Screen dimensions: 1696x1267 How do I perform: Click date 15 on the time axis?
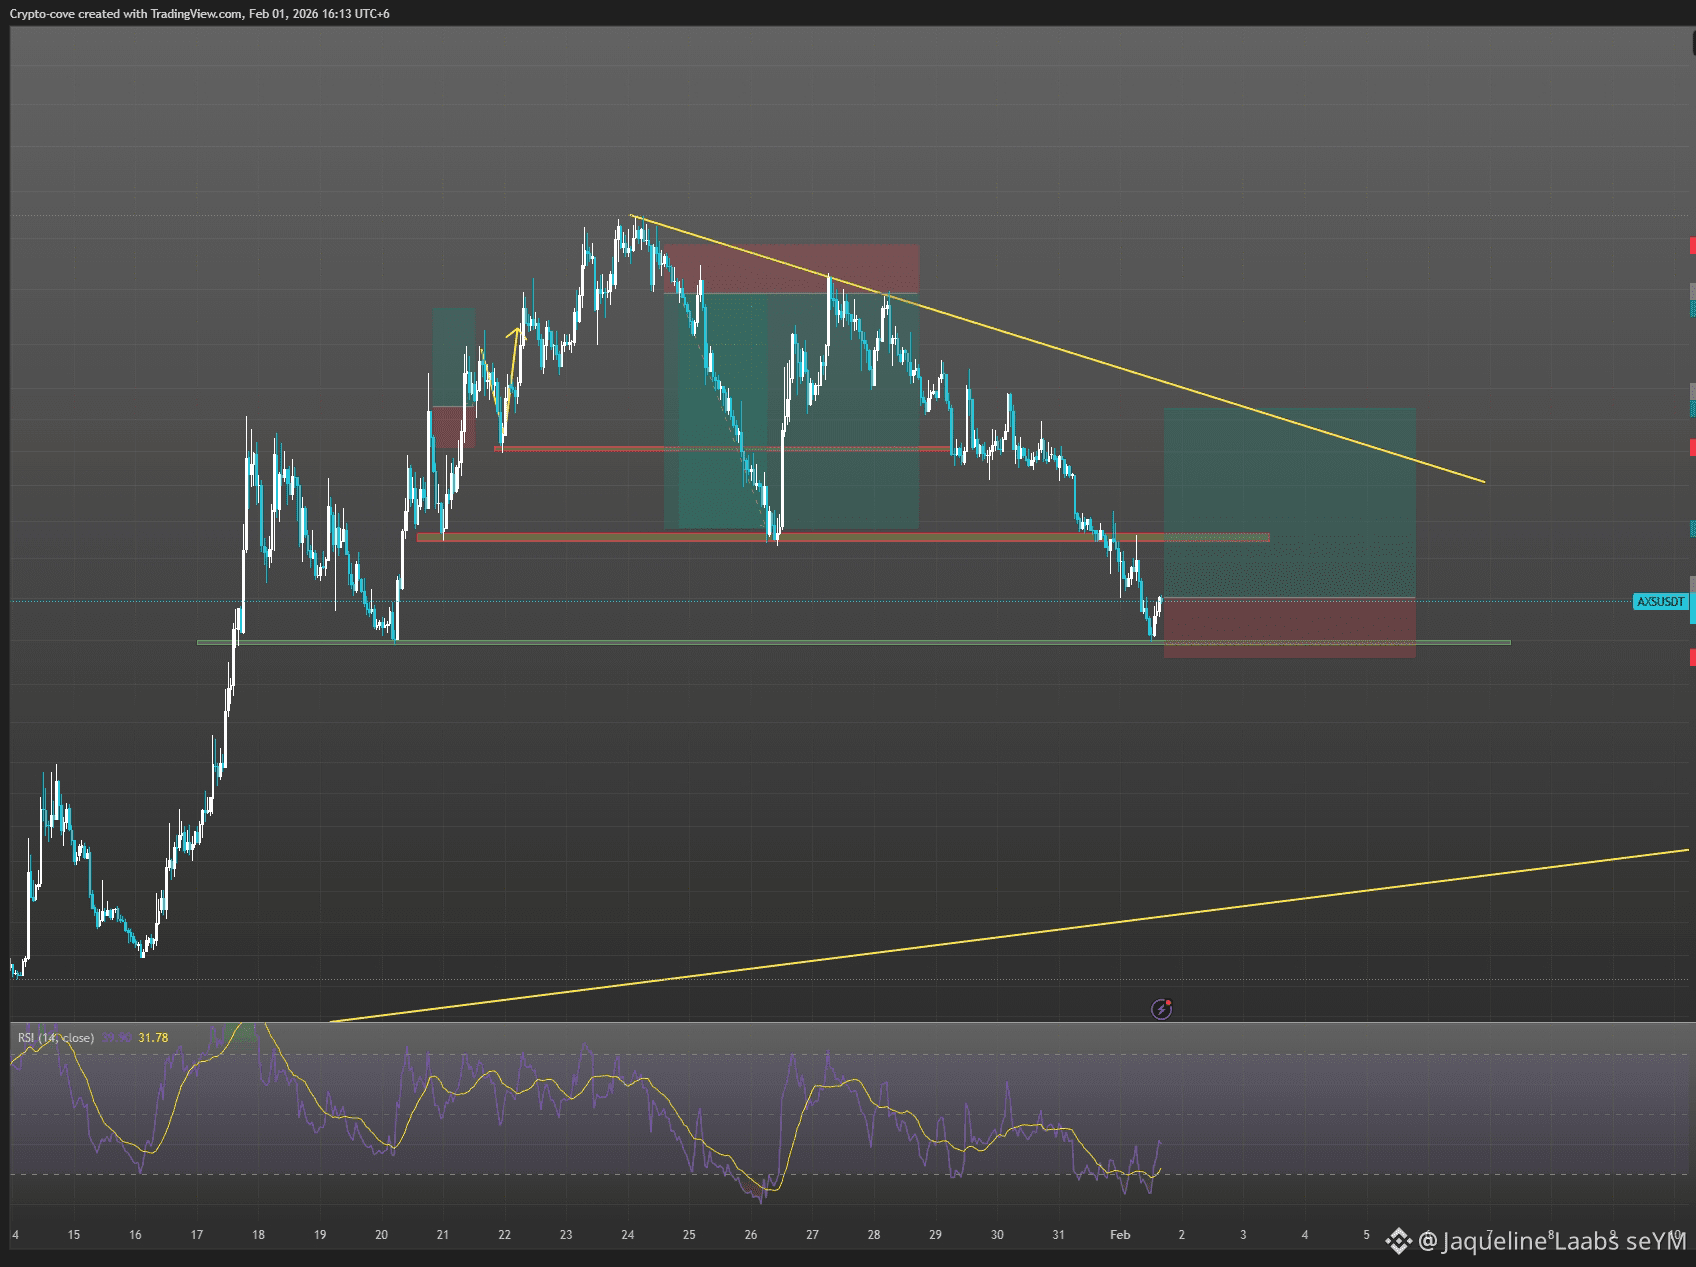coord(74,1235)
